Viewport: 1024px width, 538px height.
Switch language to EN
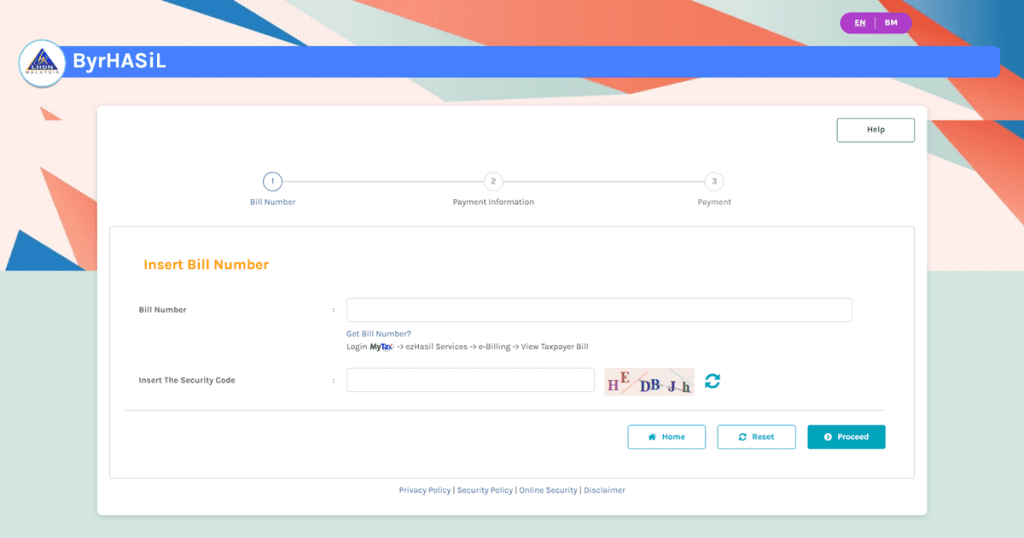click(859, 22)
